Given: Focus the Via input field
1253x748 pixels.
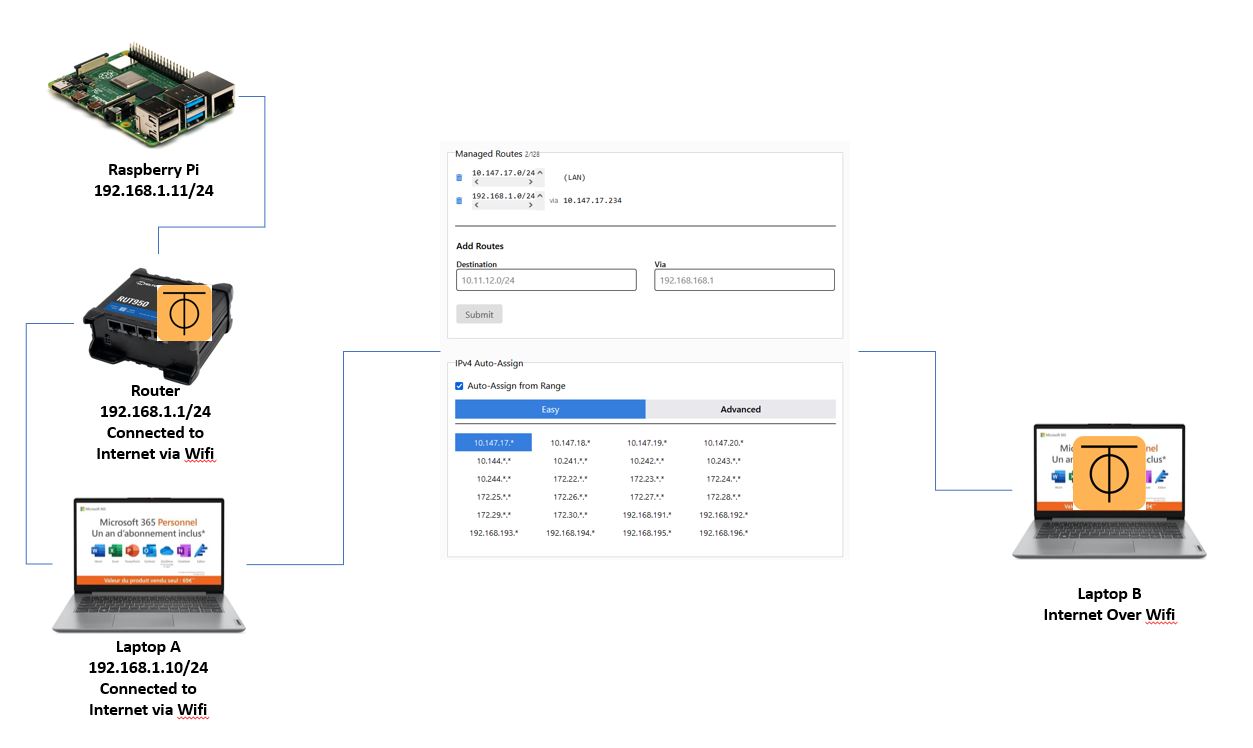Looking at the screenshot, I should click(x=744, y=281).
